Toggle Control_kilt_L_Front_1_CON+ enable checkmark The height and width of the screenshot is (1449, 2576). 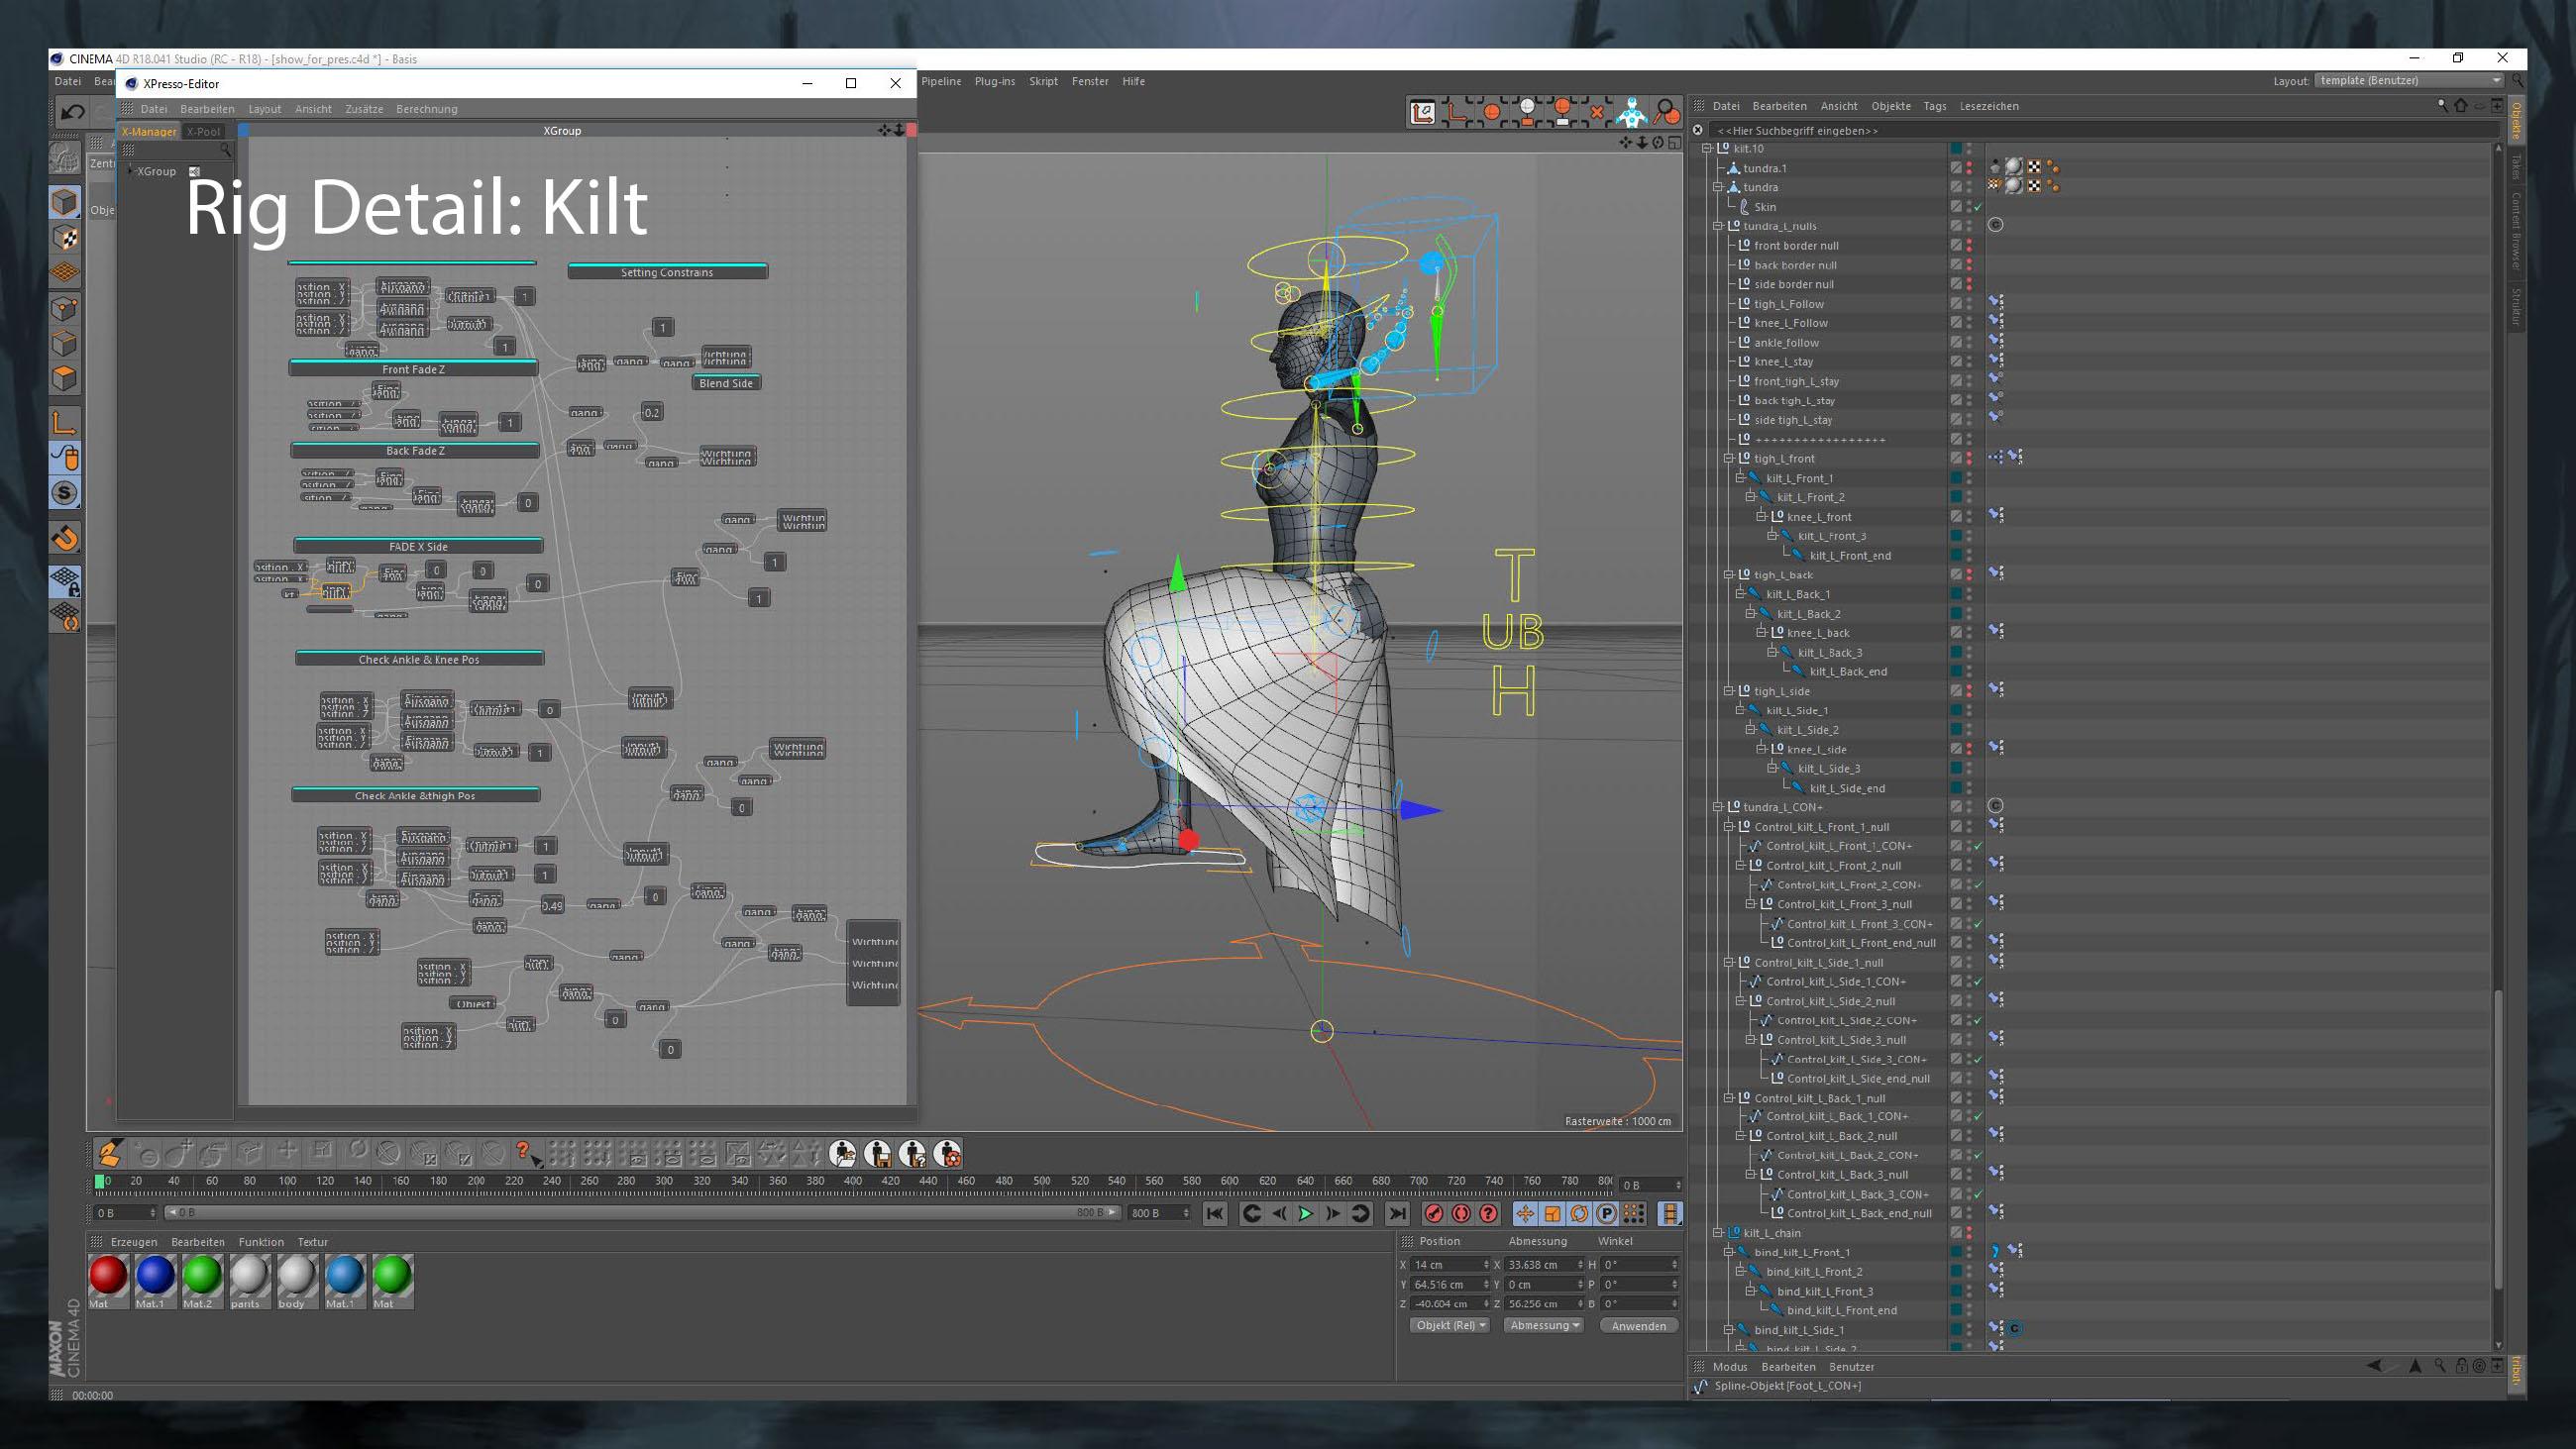1977,846
